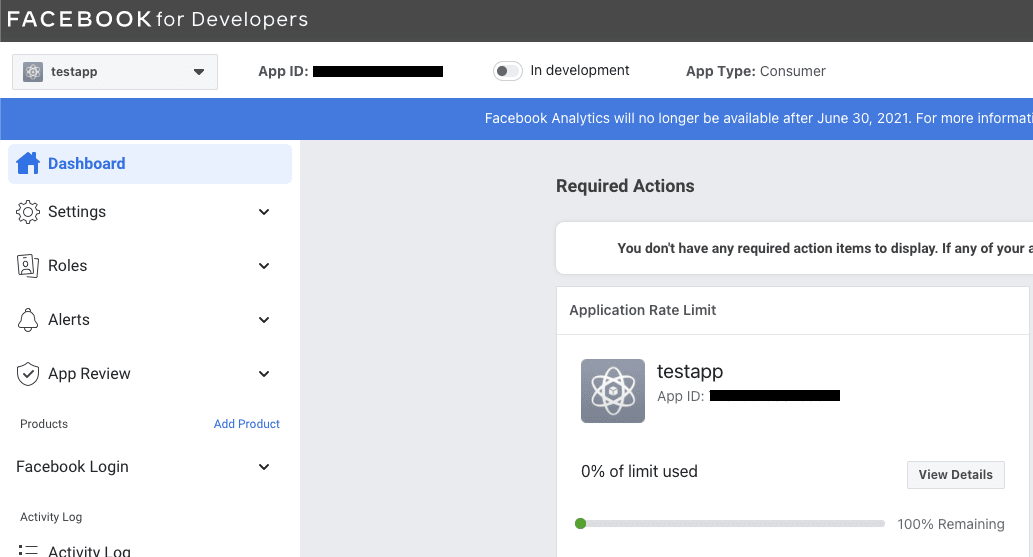Screen dimensions: 1033x557
Task: Click the Products section label
Action: [43, 424]
